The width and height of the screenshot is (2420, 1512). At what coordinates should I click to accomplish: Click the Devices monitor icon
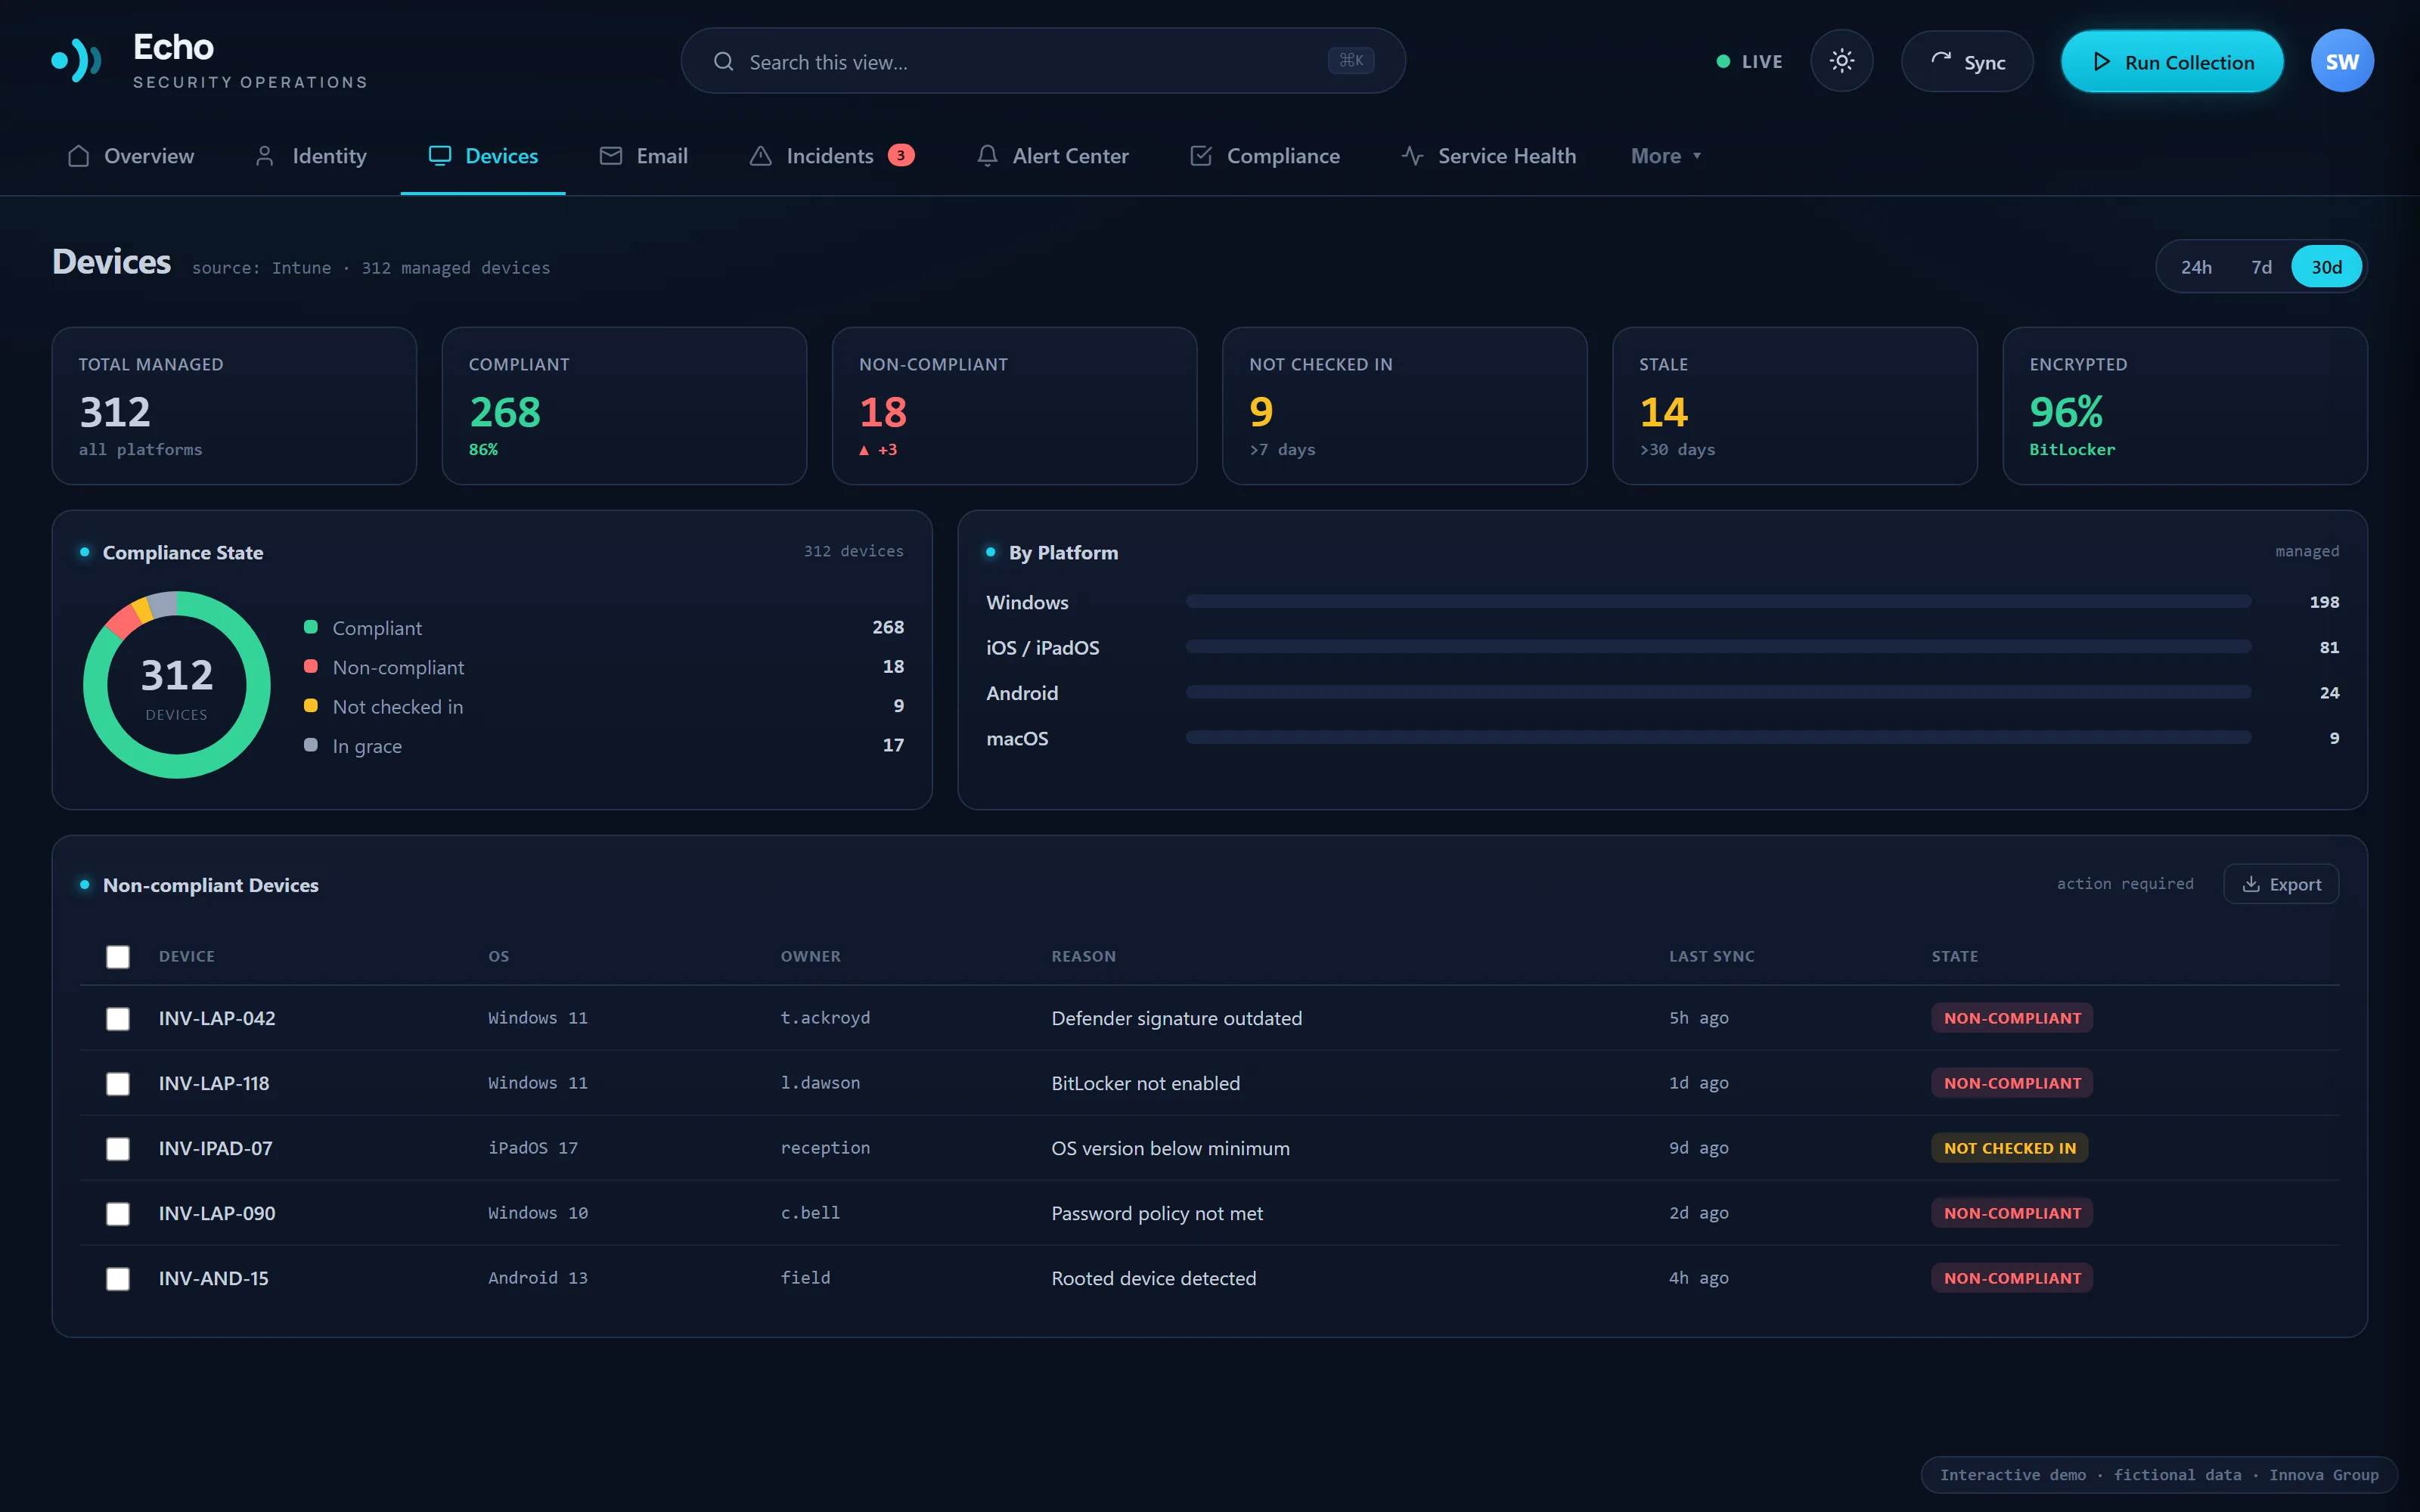pos(439,156)
